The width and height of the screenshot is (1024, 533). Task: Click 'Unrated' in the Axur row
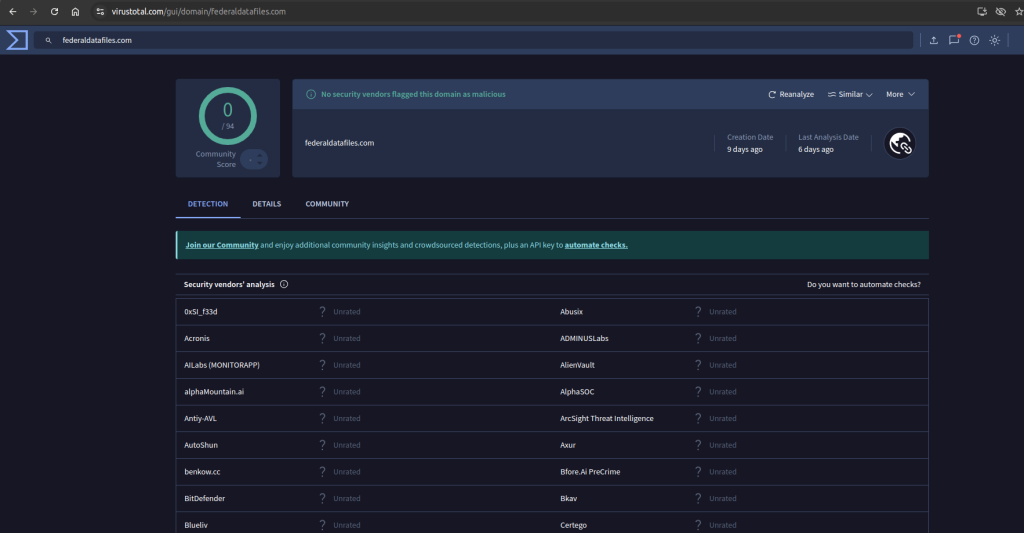click(x=723, y=445)
